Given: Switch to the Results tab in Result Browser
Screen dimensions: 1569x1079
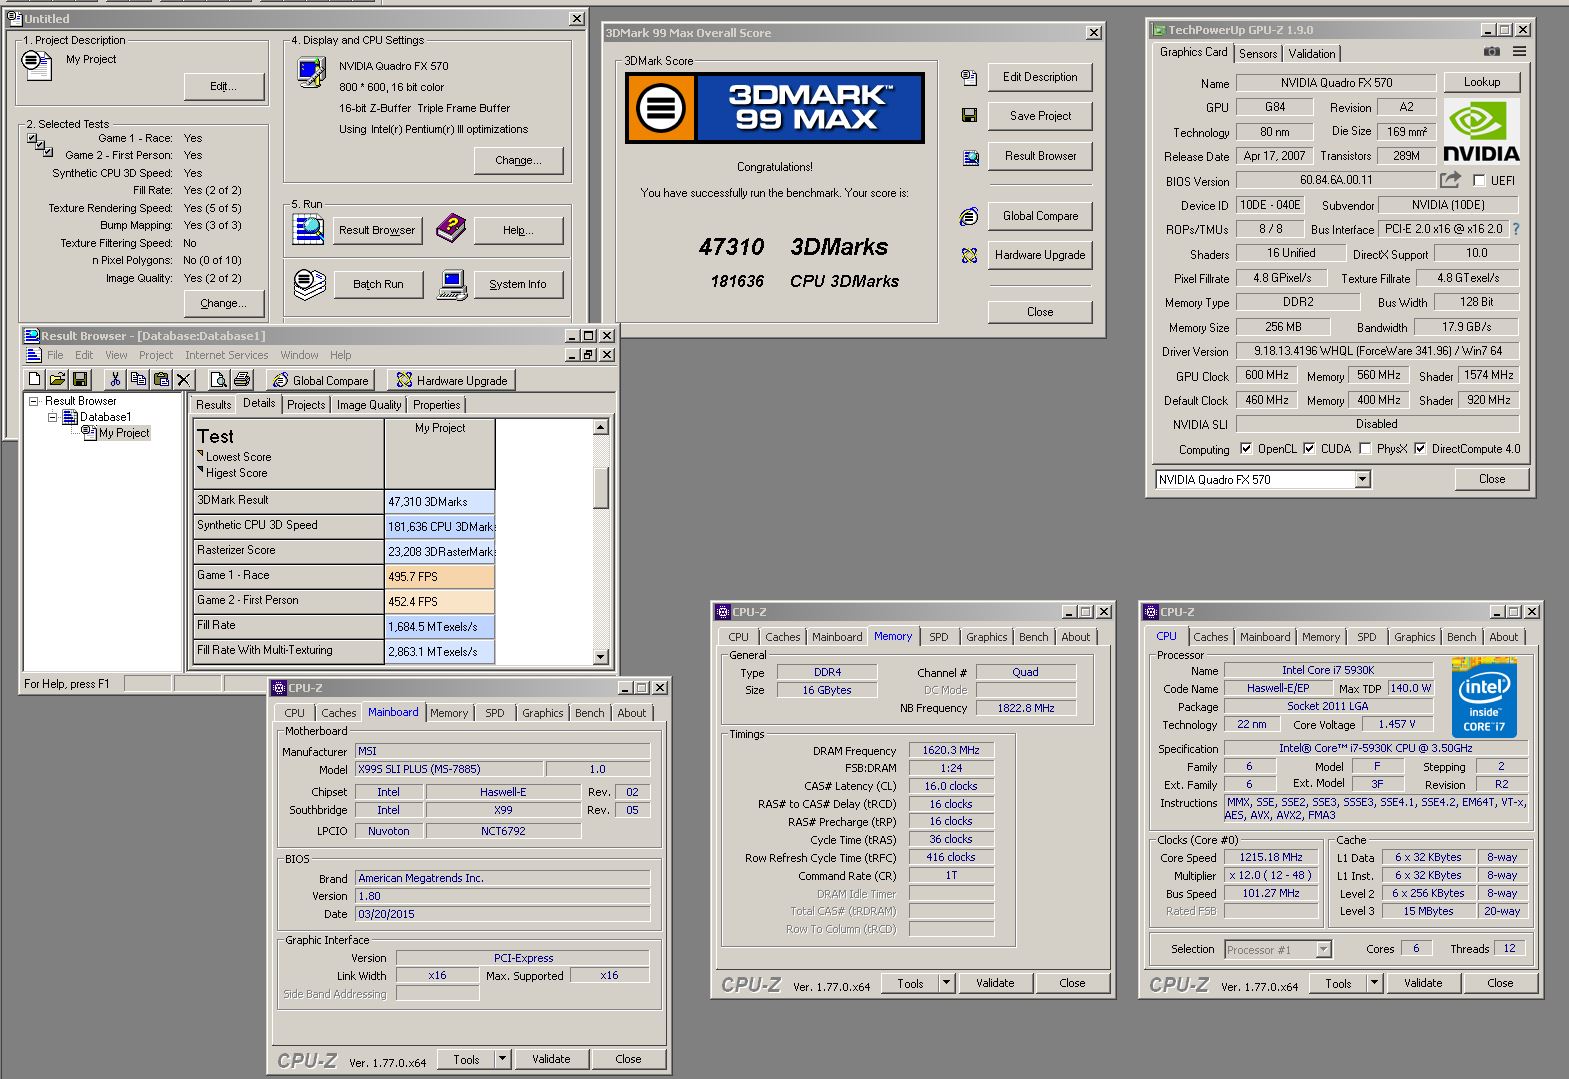Looking at the screenshot, I should pyautogui.click(x=213, y=405).
